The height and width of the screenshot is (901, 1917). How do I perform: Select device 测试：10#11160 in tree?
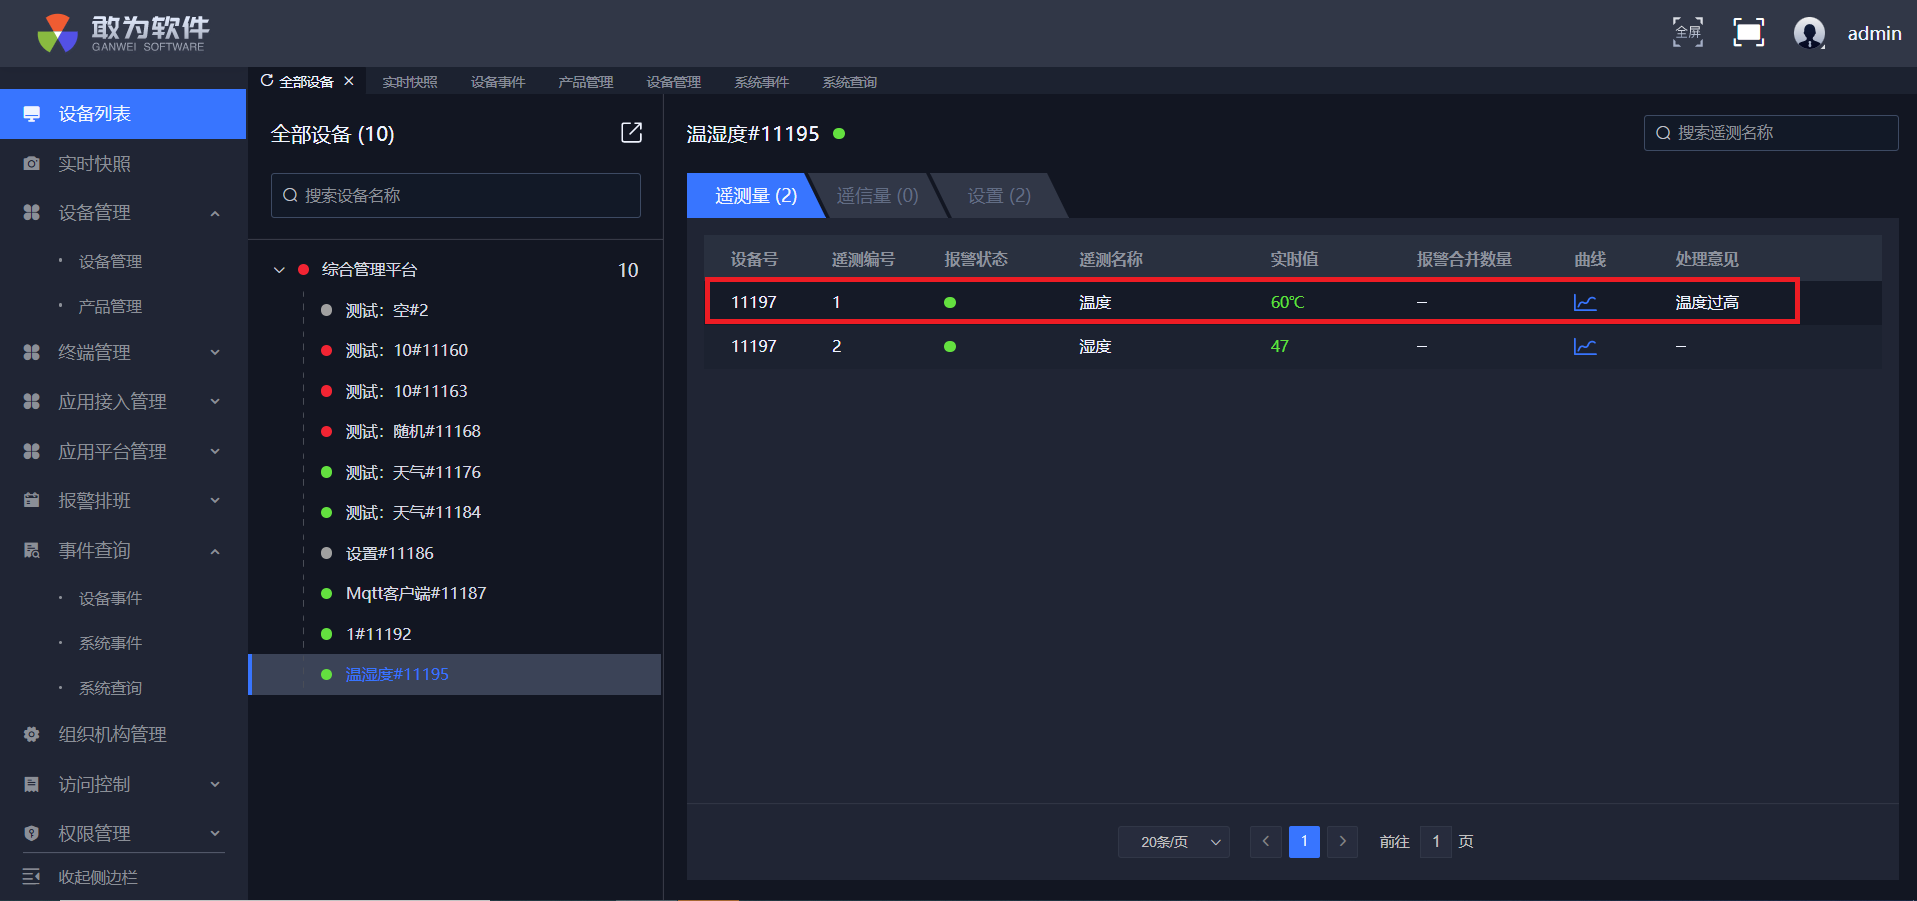(x=407, y=350)
